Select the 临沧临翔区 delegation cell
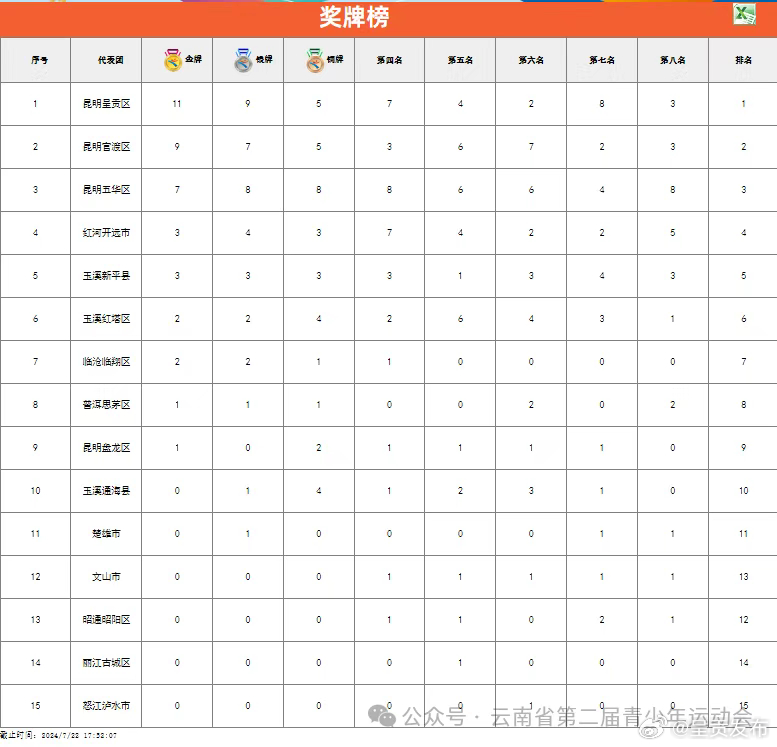 (x=106, y=362)
